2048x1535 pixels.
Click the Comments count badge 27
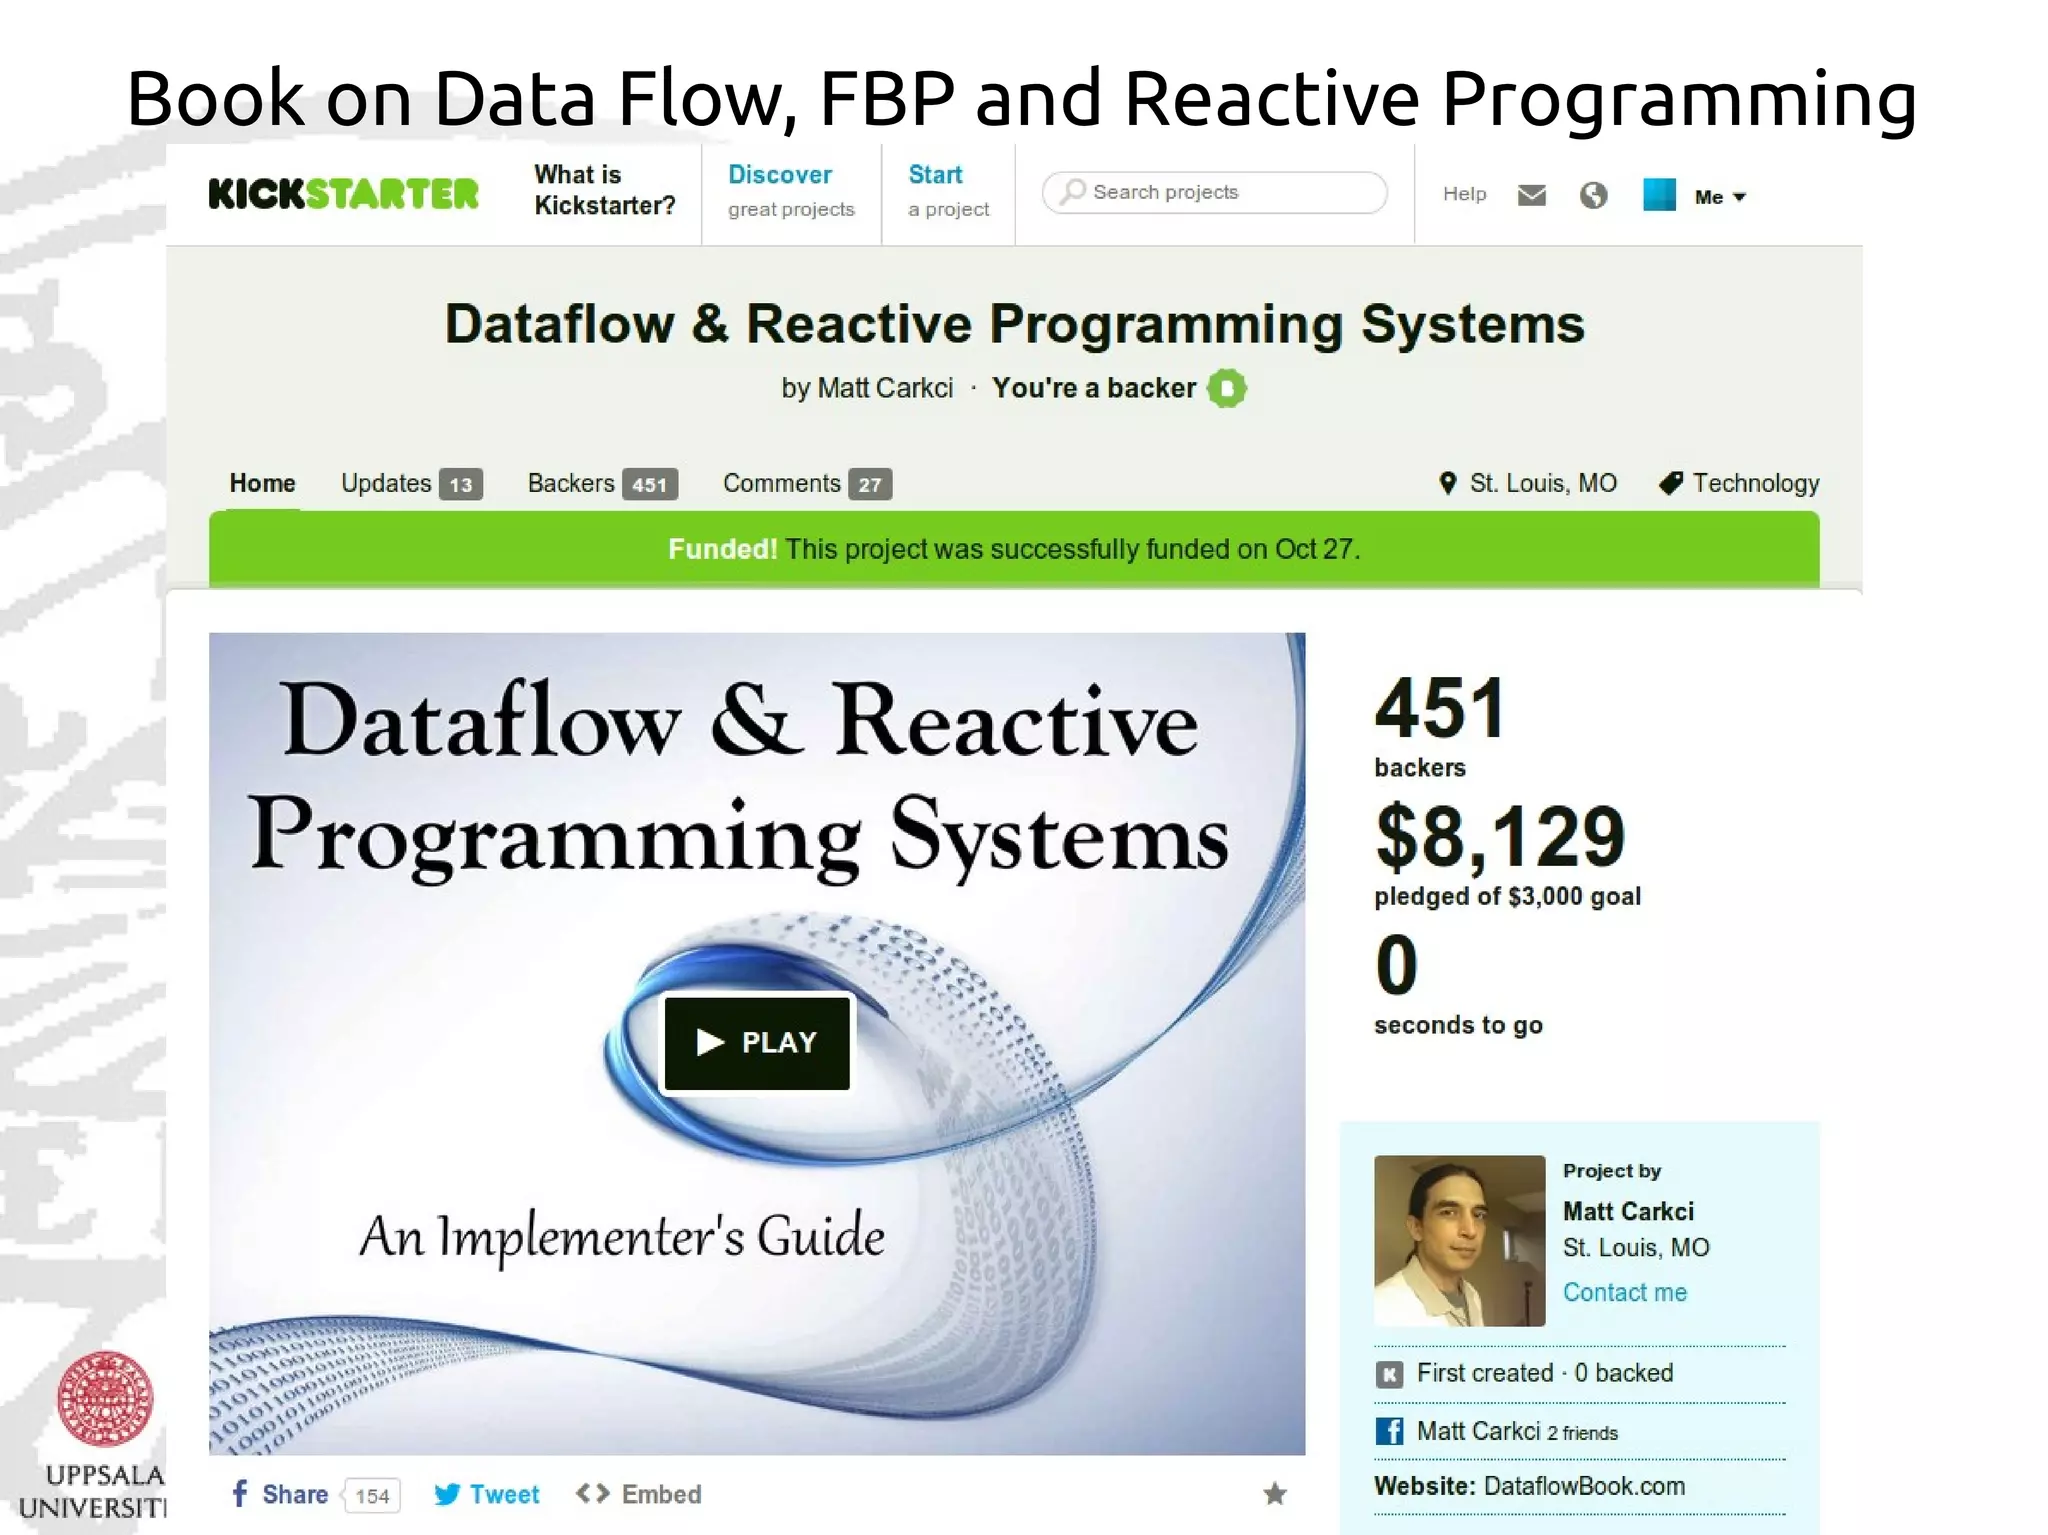coord(870,484)
